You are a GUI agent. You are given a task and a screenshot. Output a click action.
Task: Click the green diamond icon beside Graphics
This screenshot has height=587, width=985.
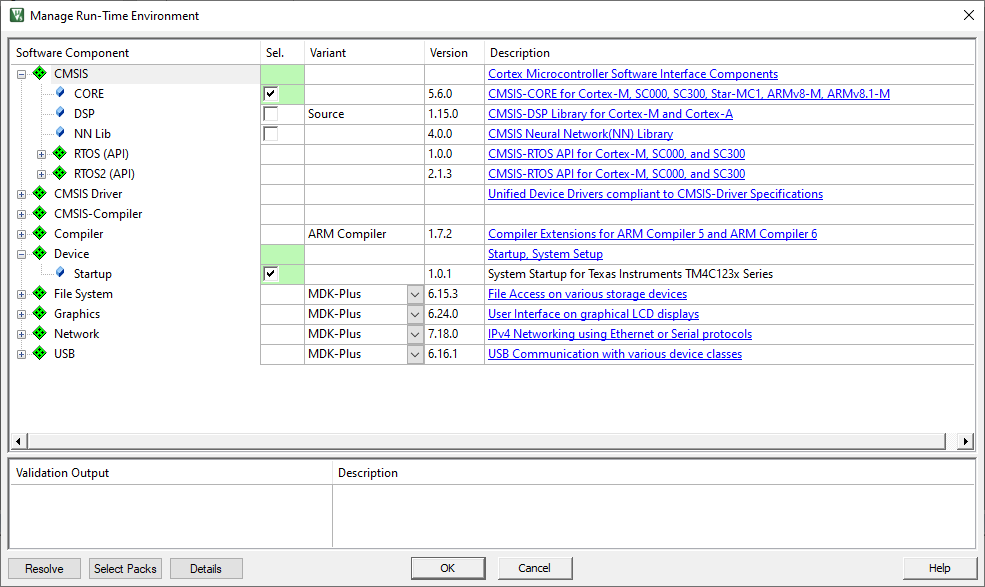click(40, 314)
